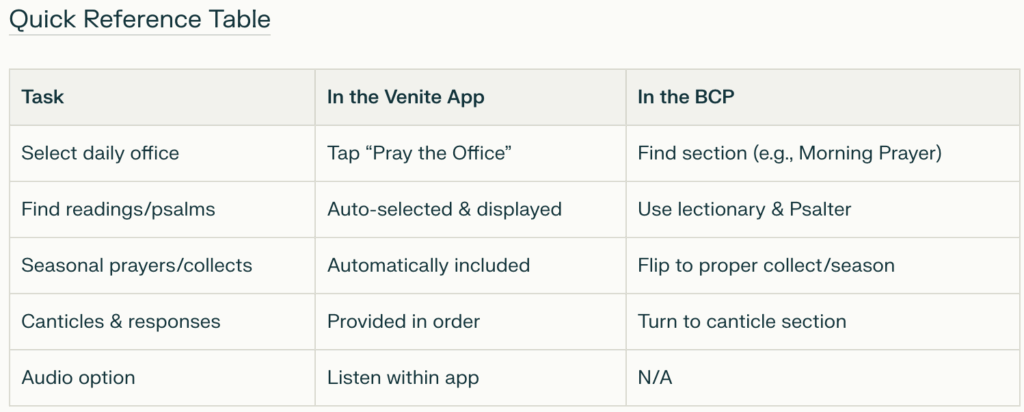Click the Listen within app cell
Image resolution: width=1024 pixels, height=412 pixels.
point(470,378)
